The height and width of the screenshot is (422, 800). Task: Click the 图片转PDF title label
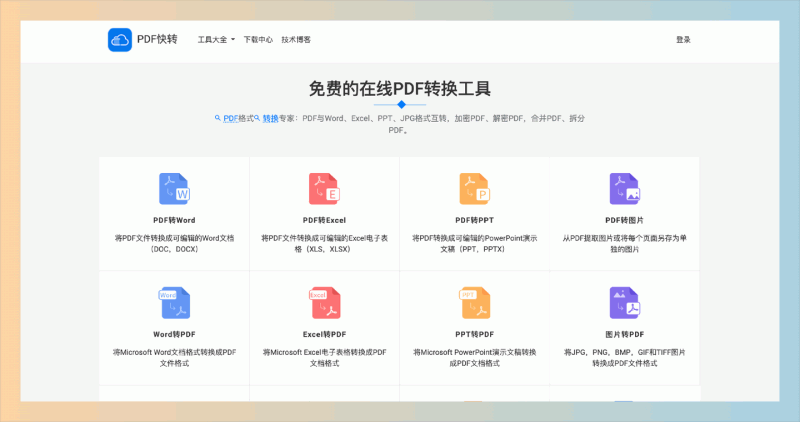click(624, 335)
